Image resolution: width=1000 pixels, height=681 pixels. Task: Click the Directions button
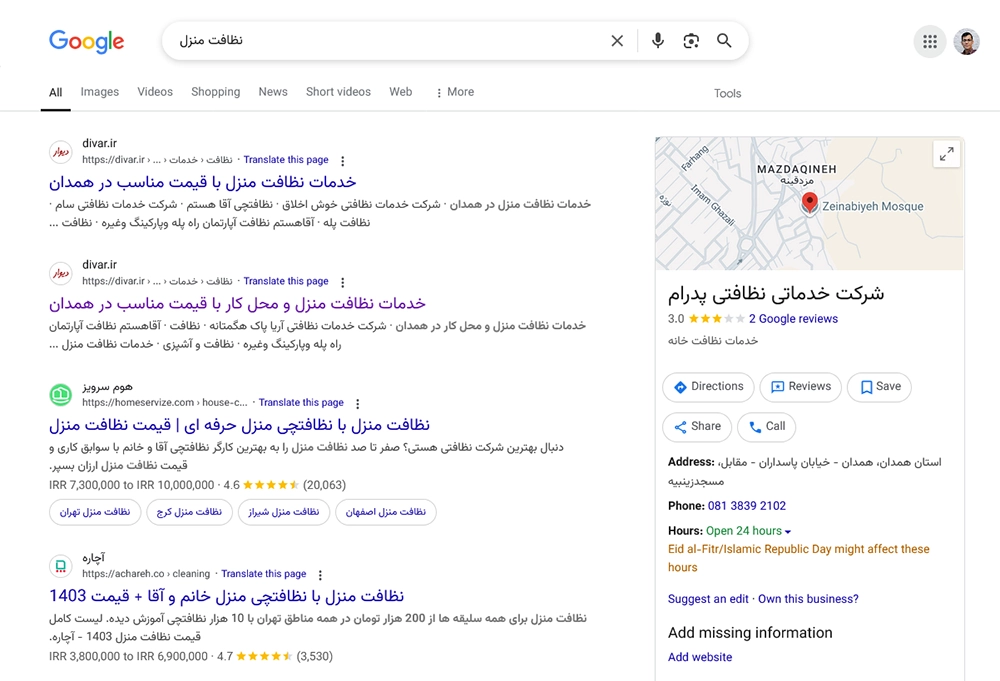[x=708, y=387]
